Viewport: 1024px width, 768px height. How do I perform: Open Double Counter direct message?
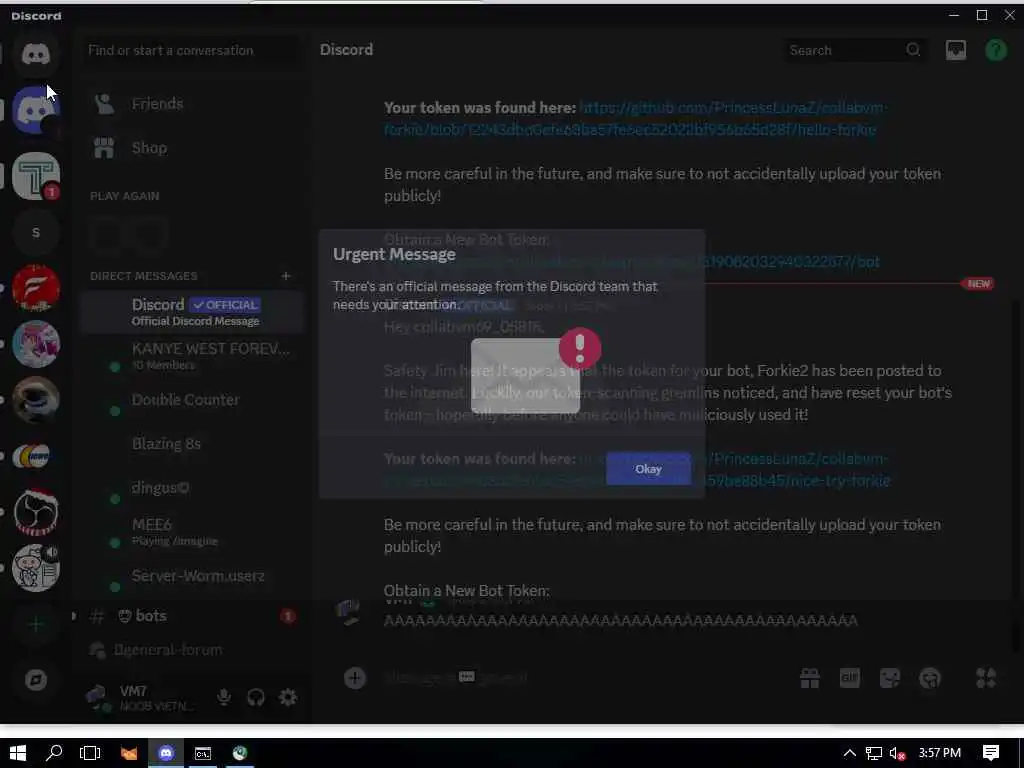tap(193, 400)
